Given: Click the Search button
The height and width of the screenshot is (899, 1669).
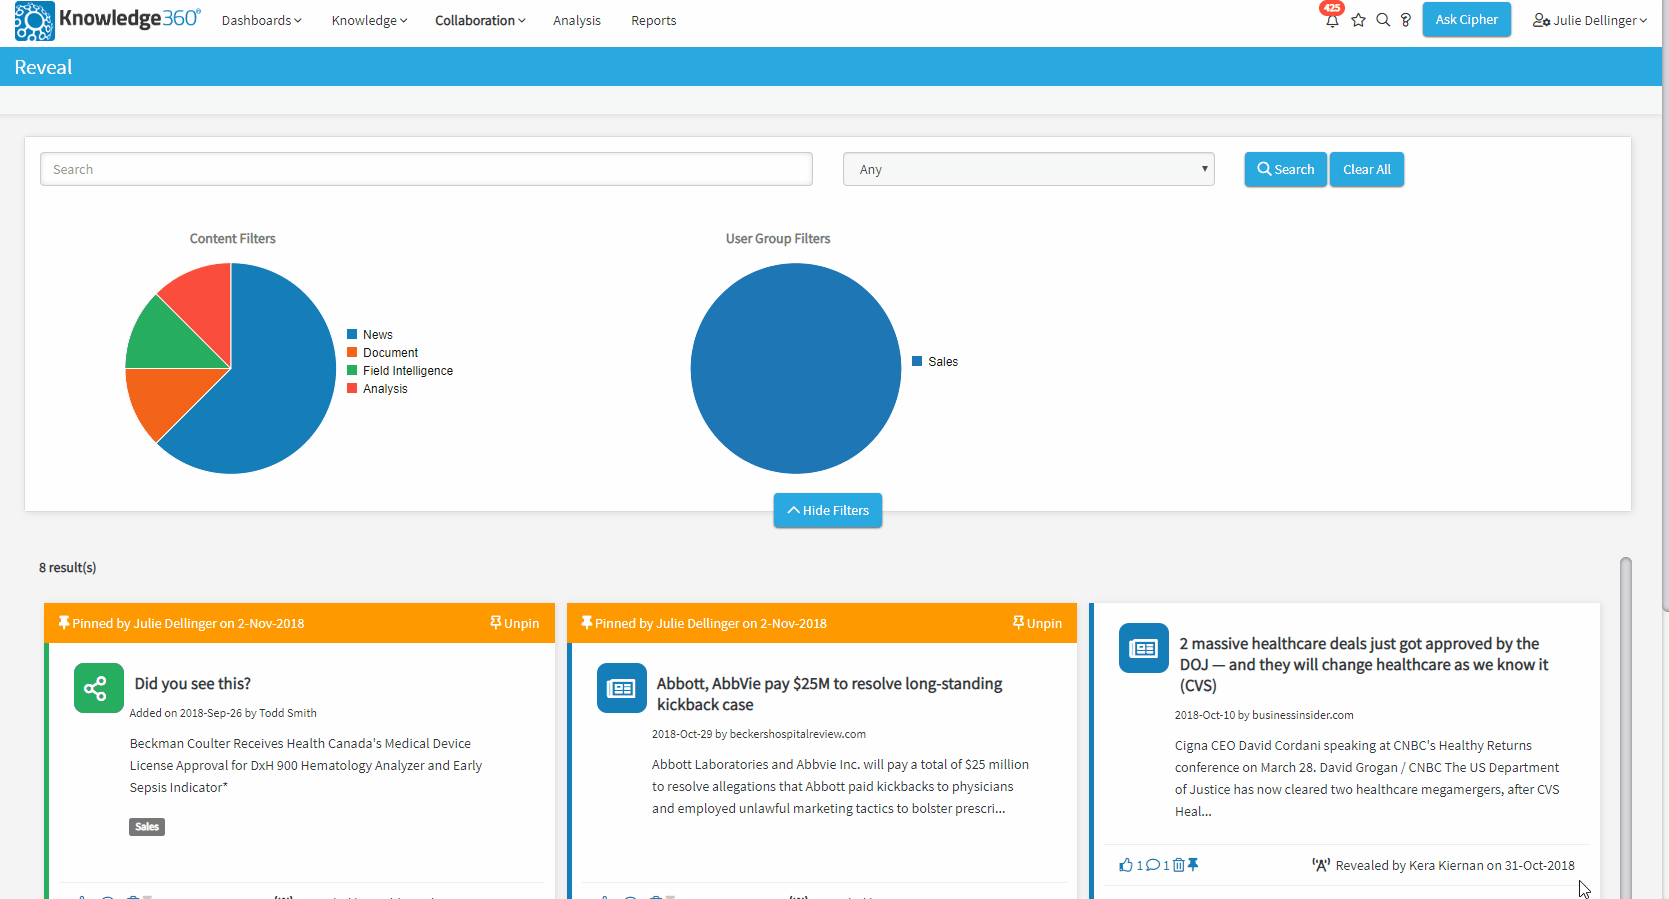Looking at the screenshot, I should 1286,169.
